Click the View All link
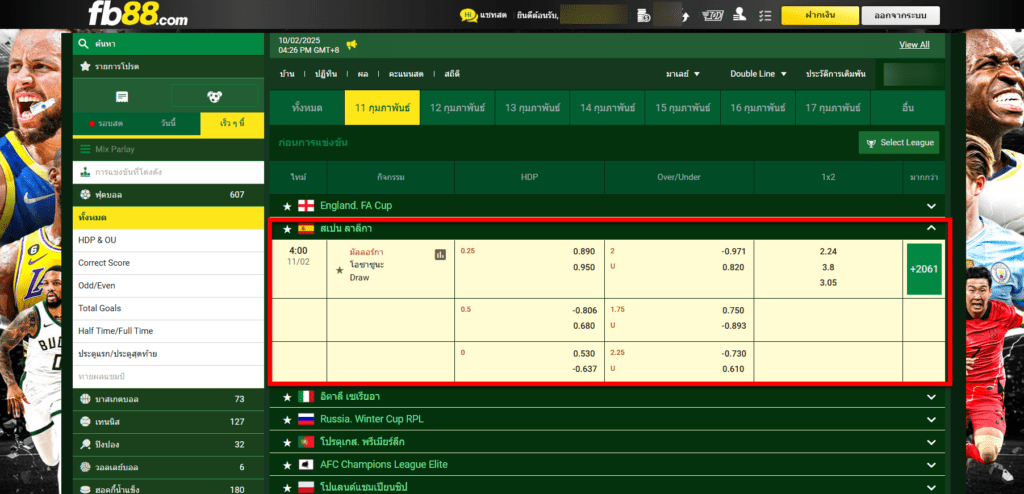This screenshot has height=494, width=1024. pyautogui.click(x=914, y=44)
